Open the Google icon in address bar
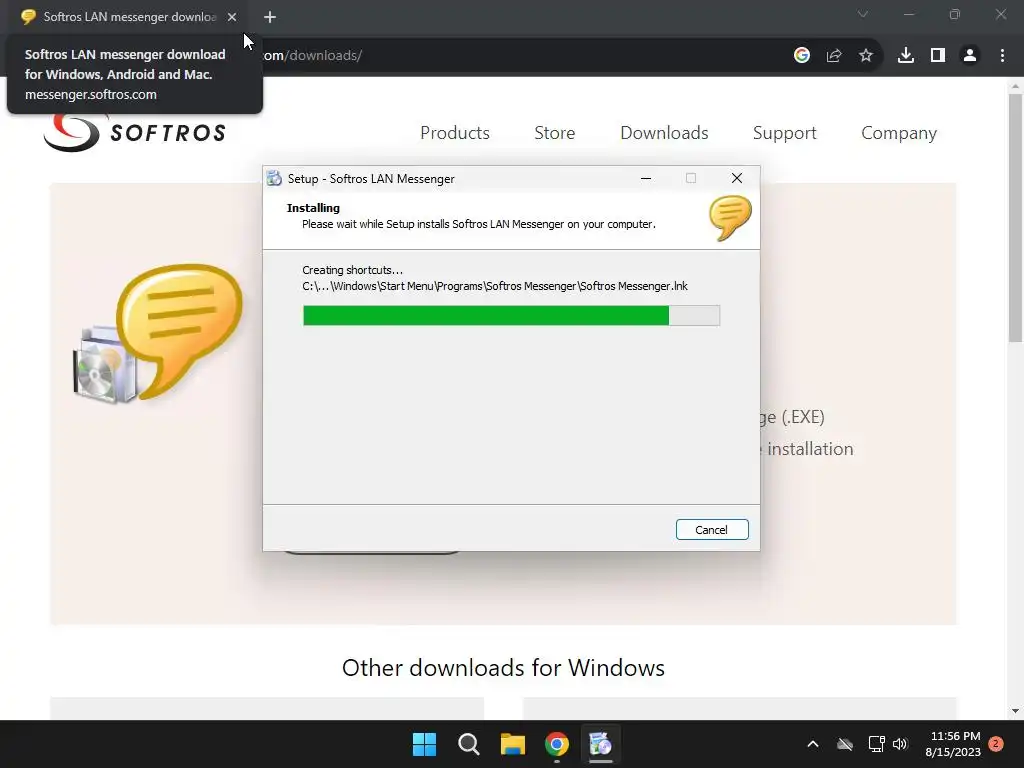Viewport: 1024px width, 768px height. coord(802,56)
